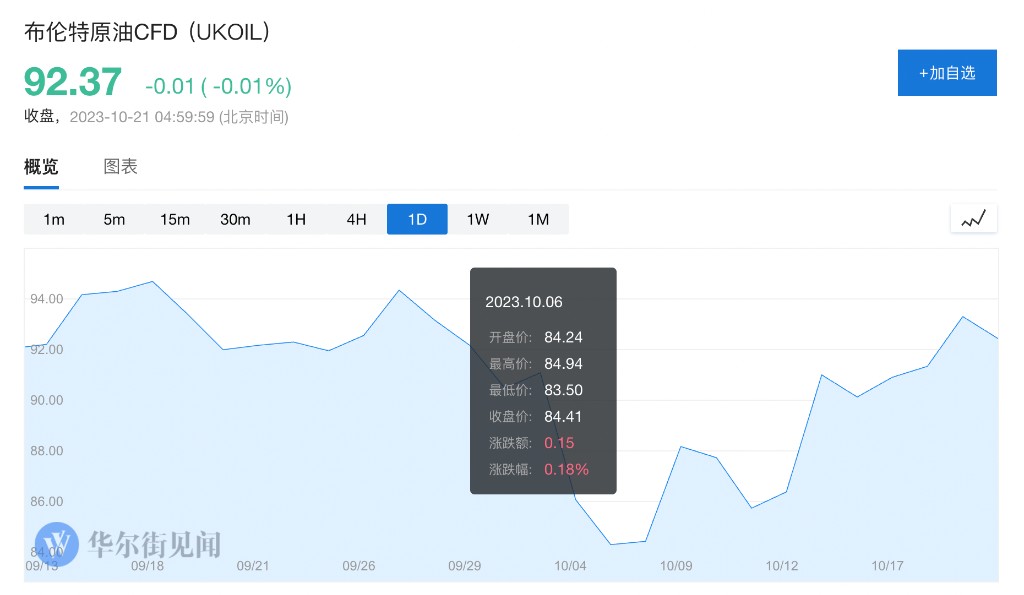Show the 1M monthly chart
This screenshot has width=1024, height=595.
(x=538, y=219)
